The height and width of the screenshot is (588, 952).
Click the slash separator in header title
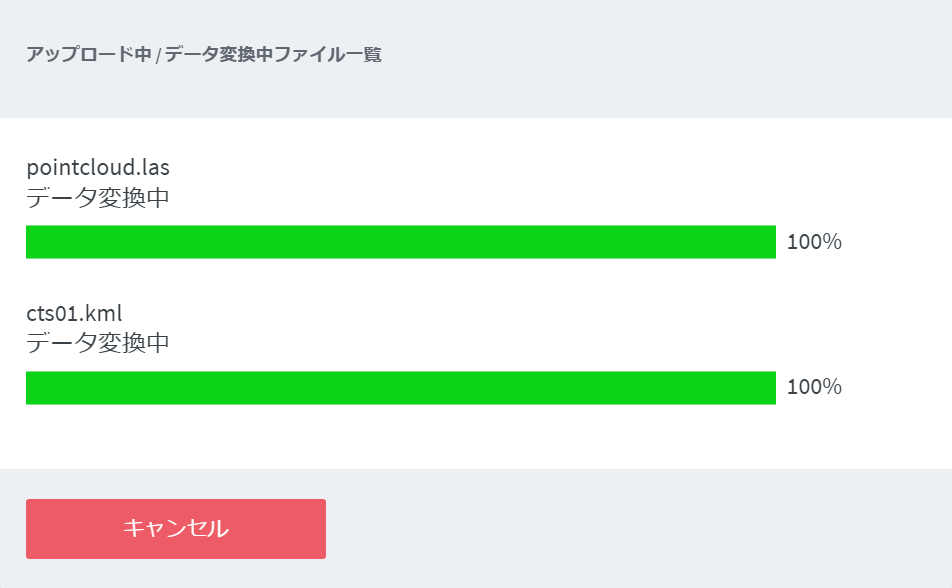pyautogui.click(x=158, y=55)
